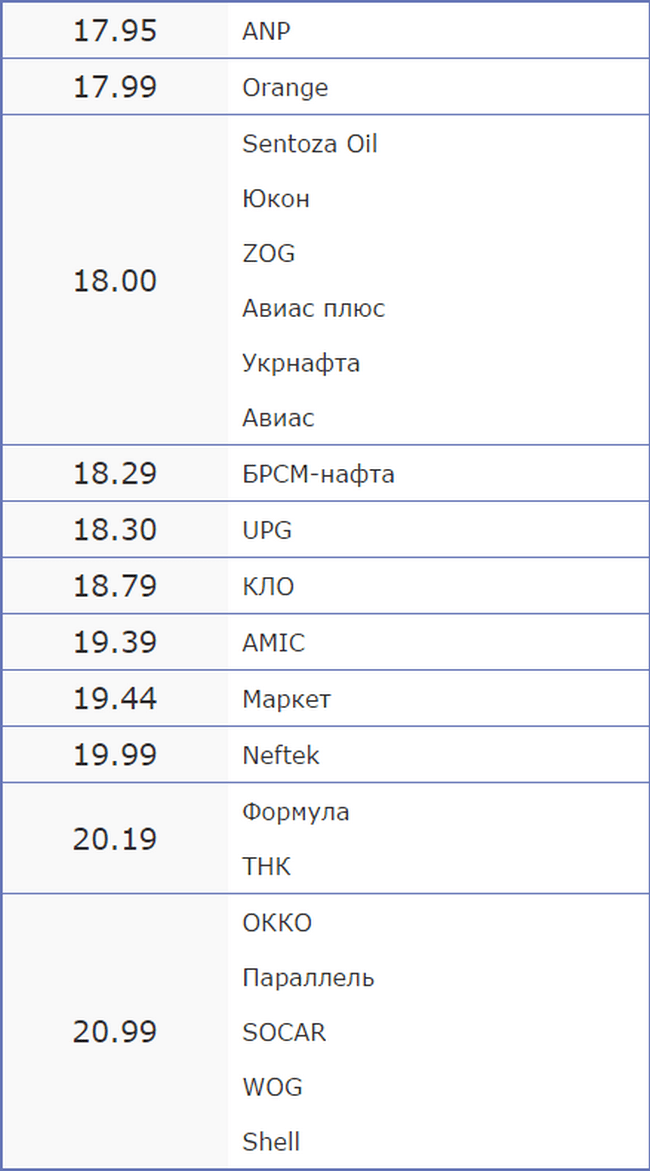
Task: Select the SOCAR entry
Action: [x=284, y=1032]
